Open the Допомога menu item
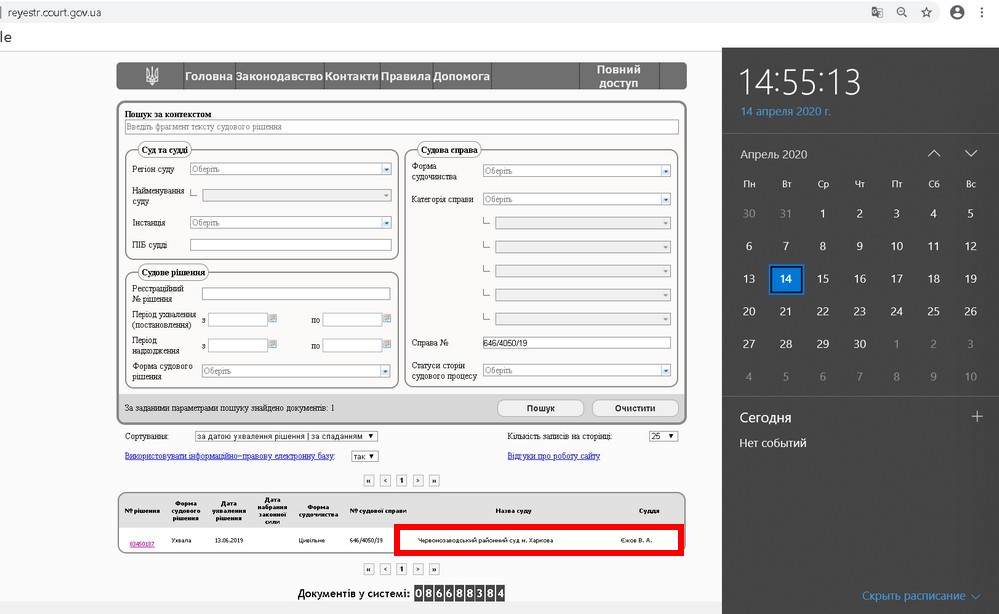This screenshot has height=614, width=999. [461, 76]
